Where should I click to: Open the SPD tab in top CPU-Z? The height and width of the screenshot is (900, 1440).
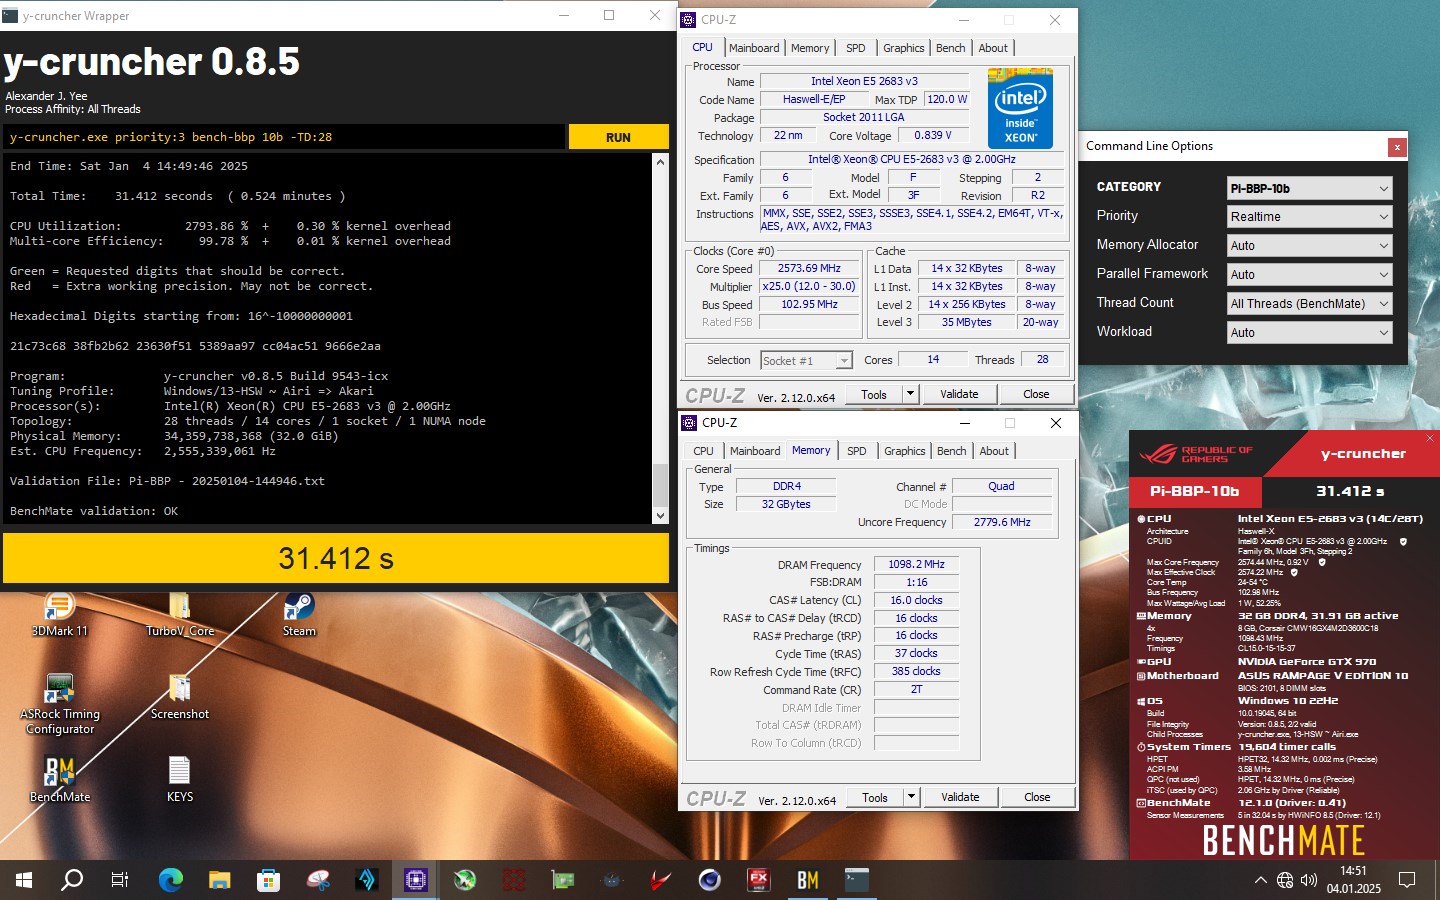tap(856, 48)
